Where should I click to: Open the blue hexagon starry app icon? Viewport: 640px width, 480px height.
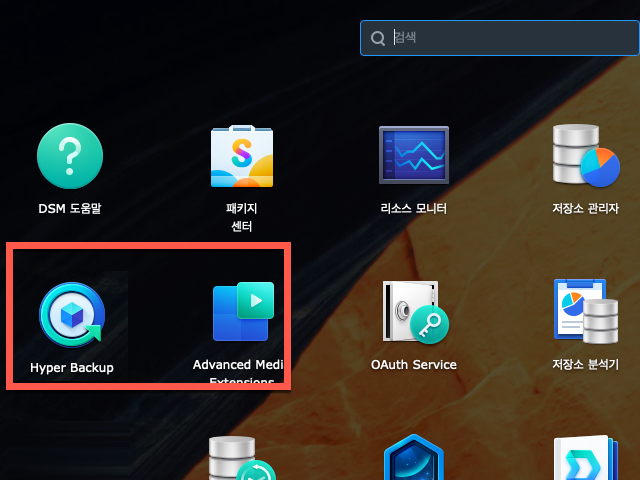[x=413, y=457]
